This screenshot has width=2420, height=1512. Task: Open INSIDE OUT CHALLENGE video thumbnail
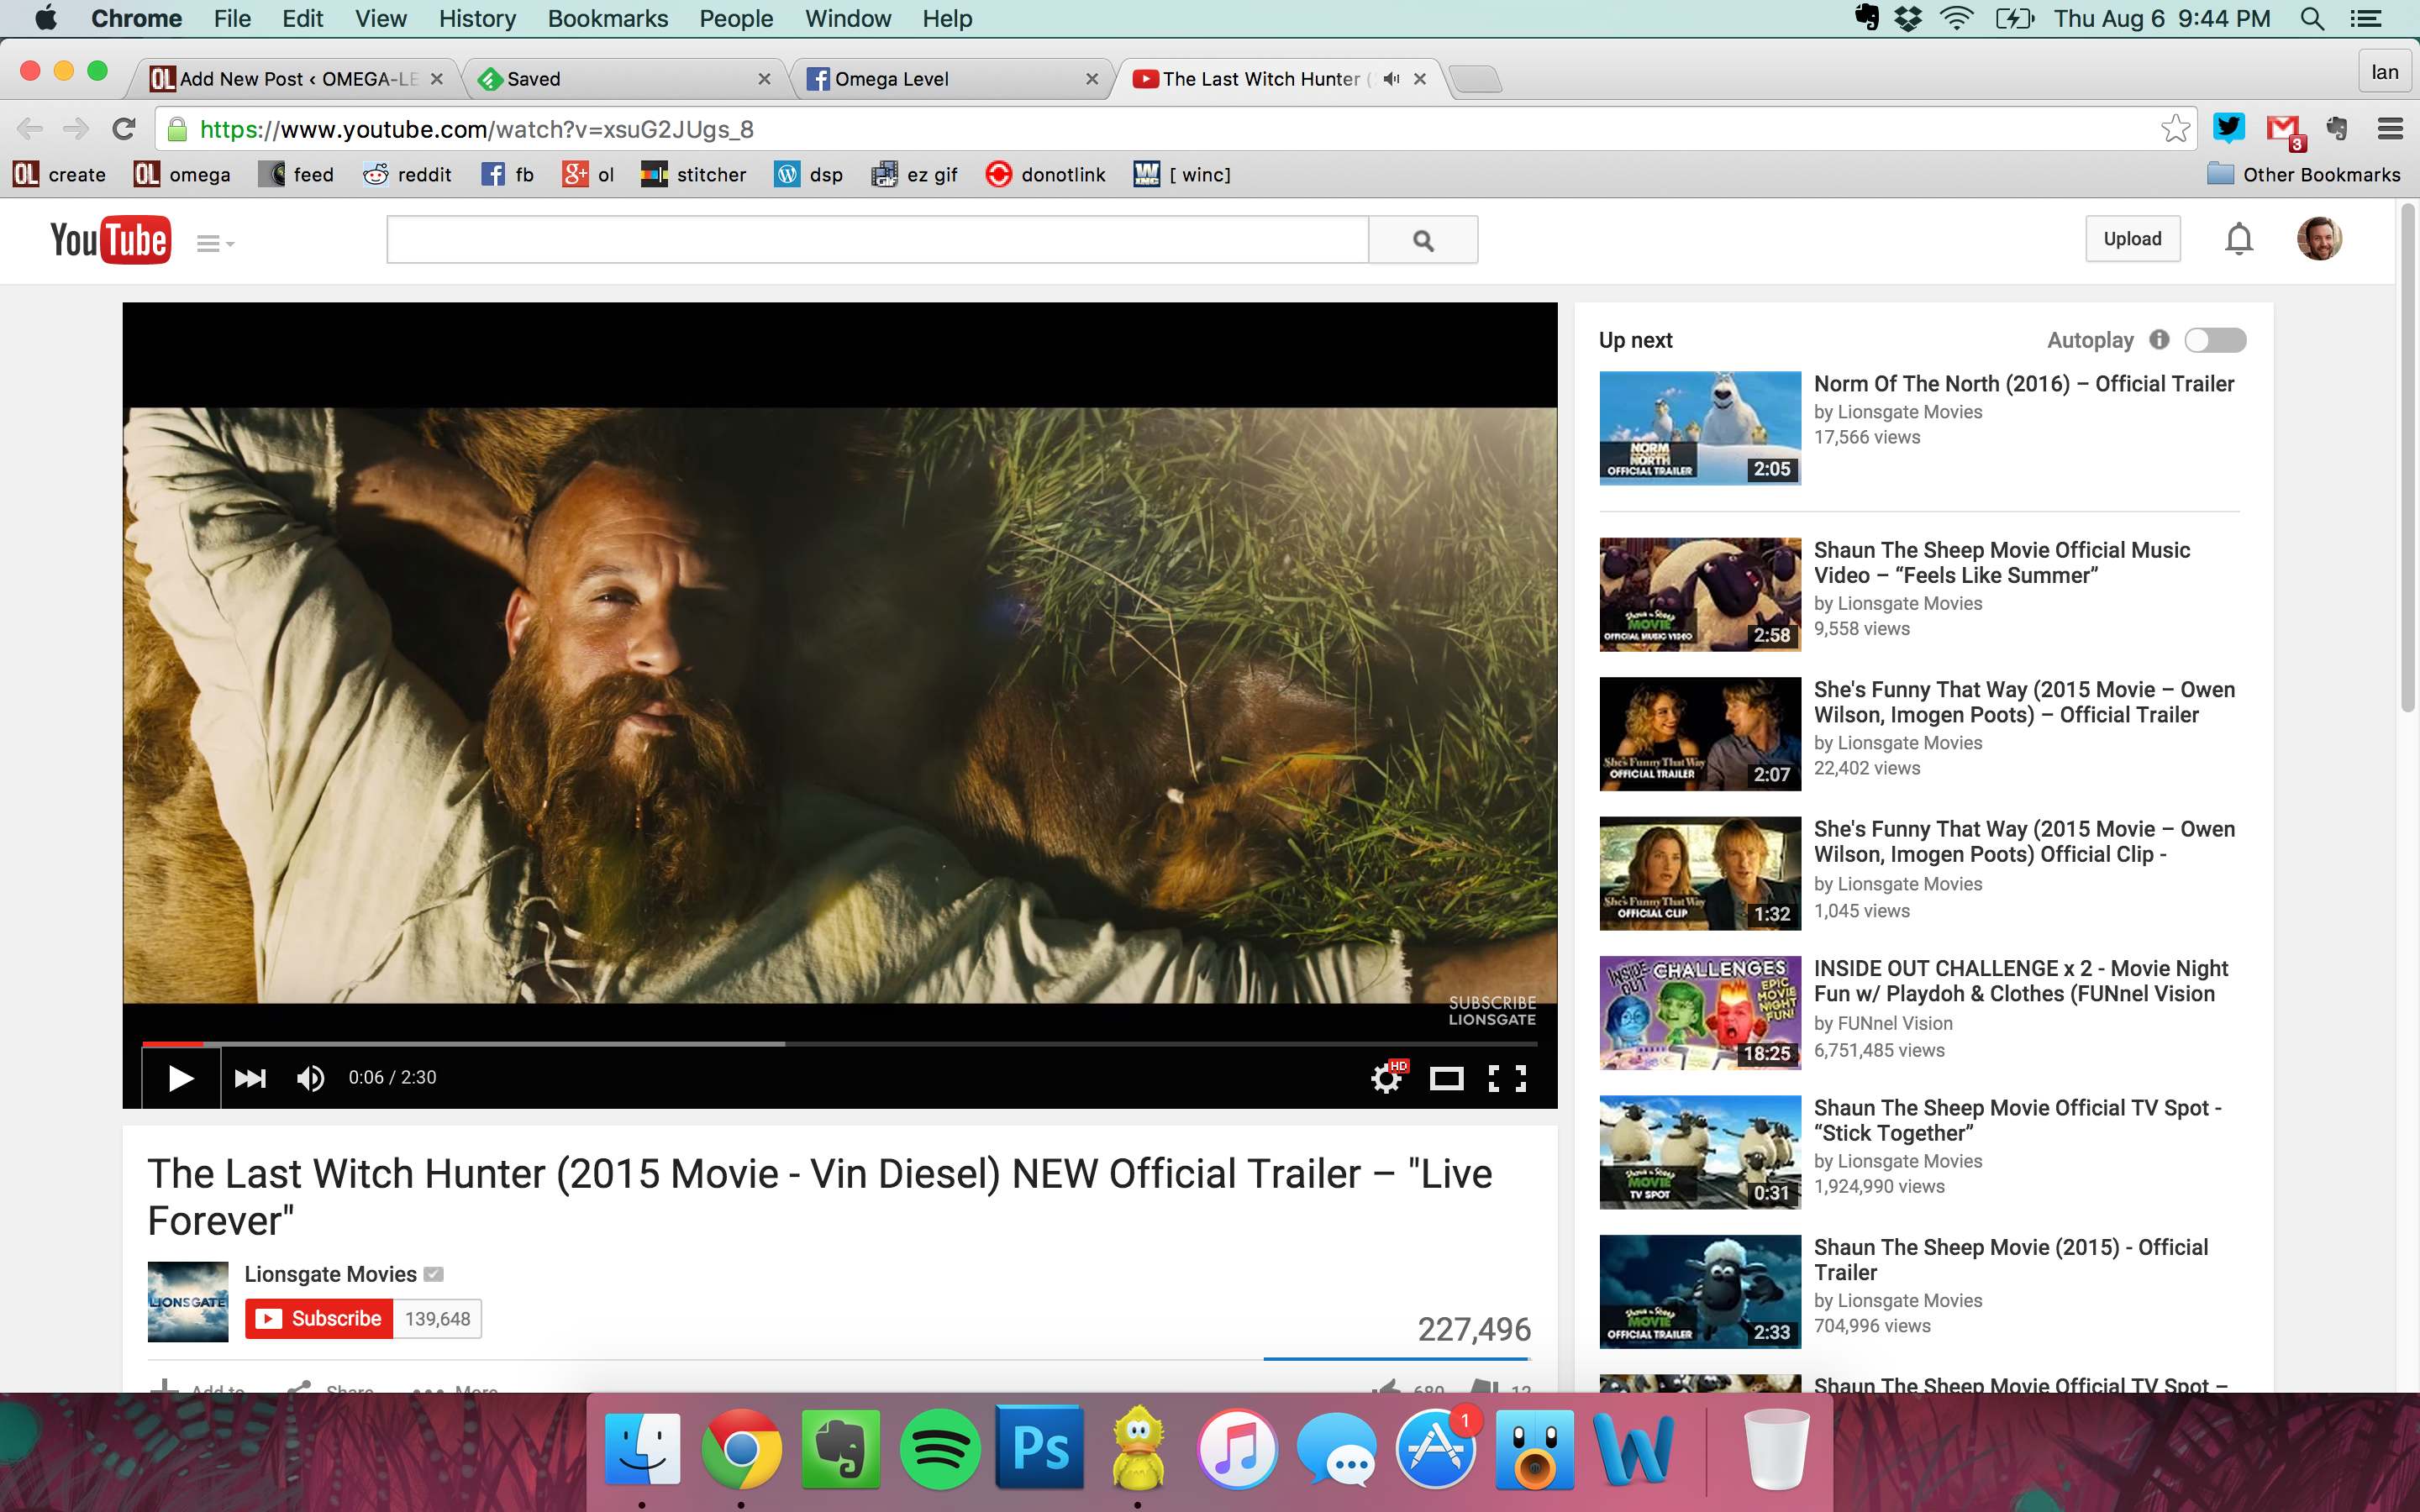click(1699, 1013)
